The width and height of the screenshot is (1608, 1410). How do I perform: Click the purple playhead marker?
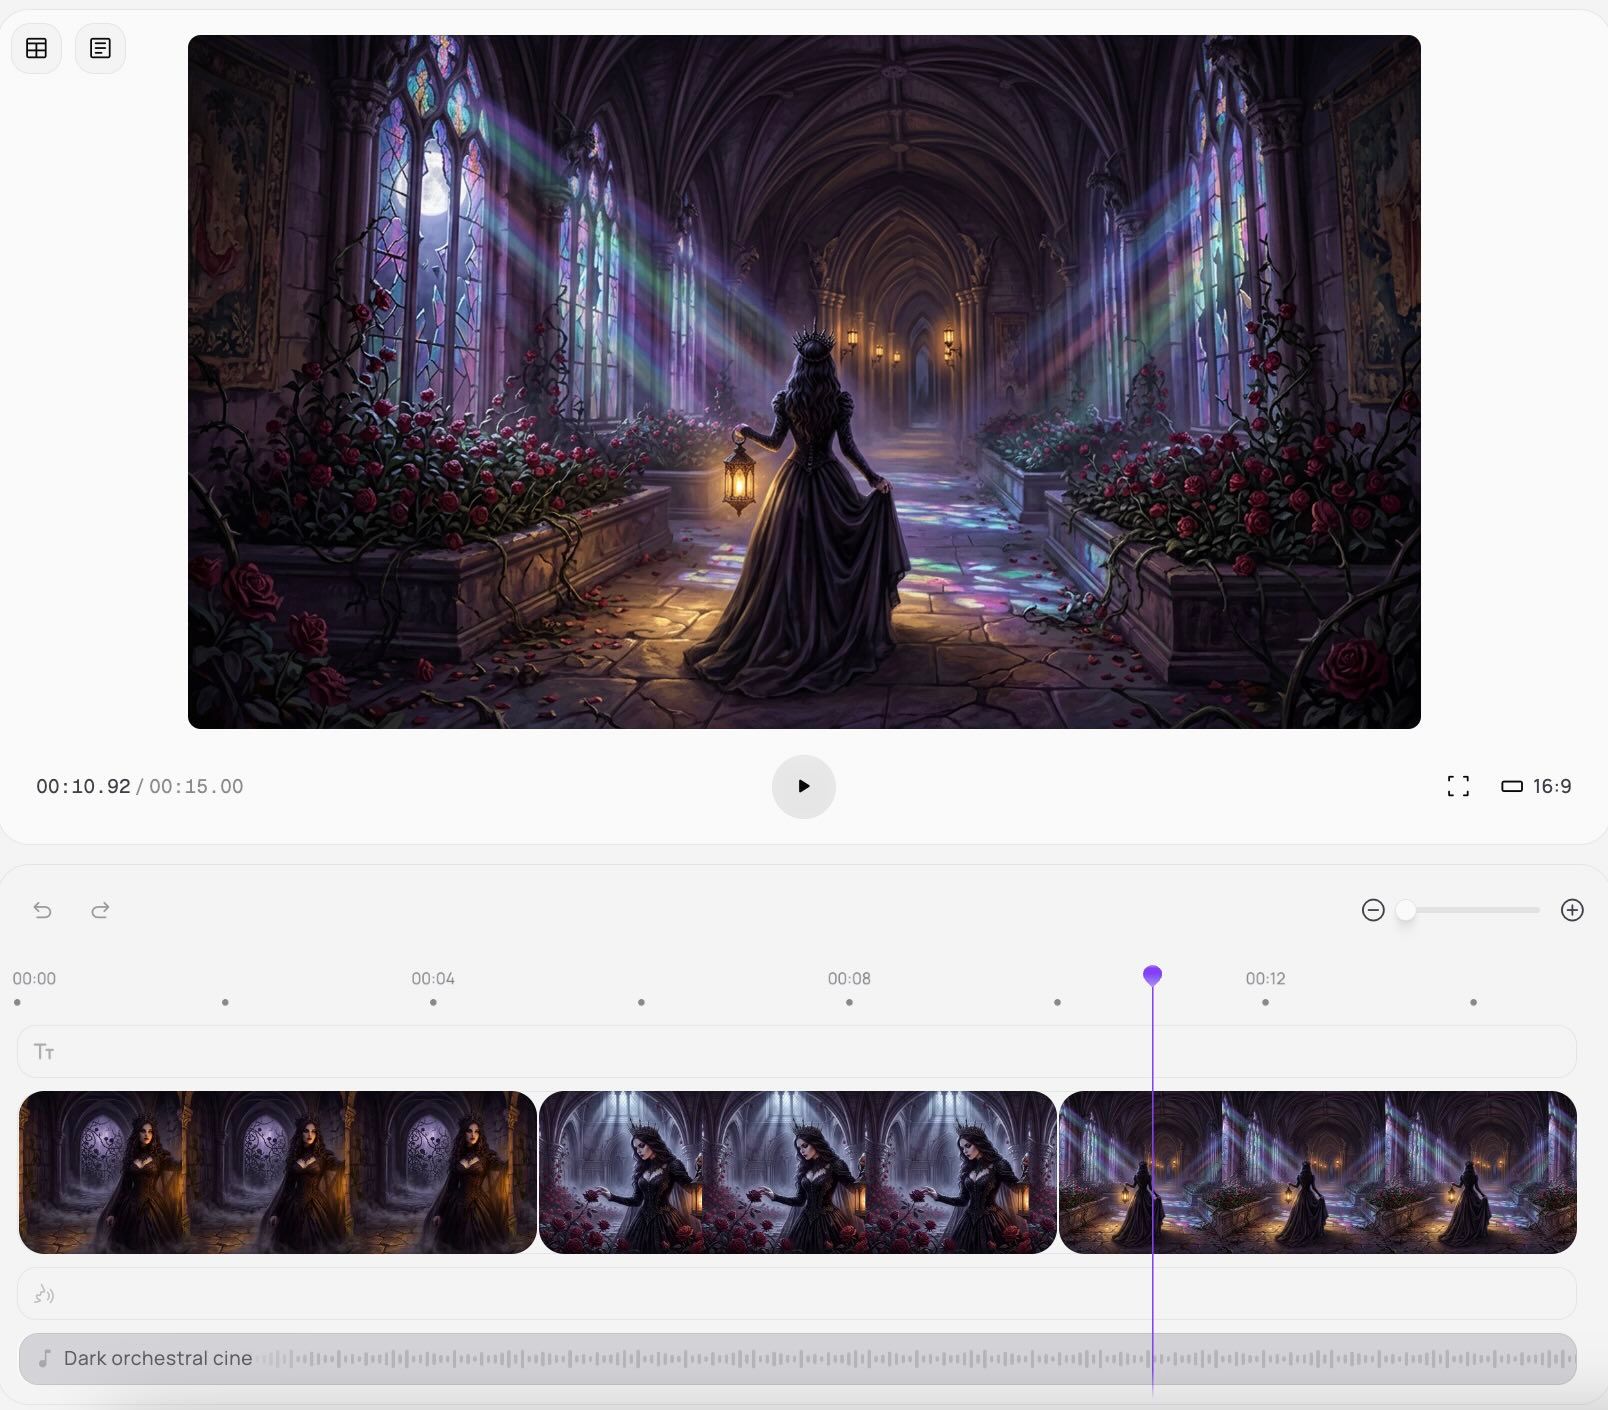(x=1152, y=975)
